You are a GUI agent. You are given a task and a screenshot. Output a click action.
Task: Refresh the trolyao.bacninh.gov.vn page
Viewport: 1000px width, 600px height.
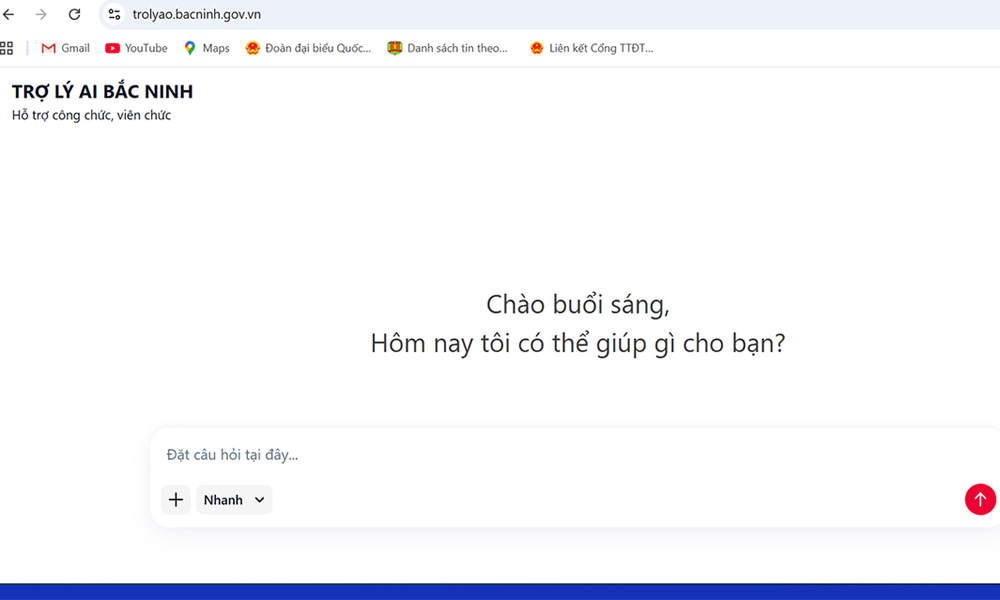click(x=73, y=14)
